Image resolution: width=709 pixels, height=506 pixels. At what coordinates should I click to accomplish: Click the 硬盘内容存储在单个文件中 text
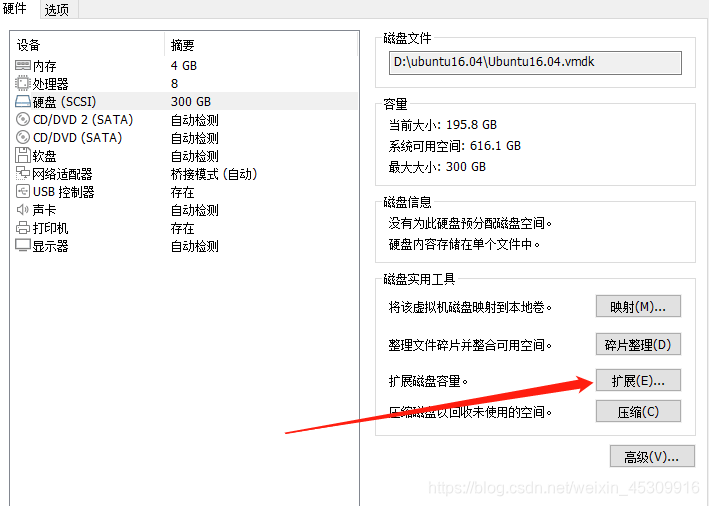pos(464,244)
